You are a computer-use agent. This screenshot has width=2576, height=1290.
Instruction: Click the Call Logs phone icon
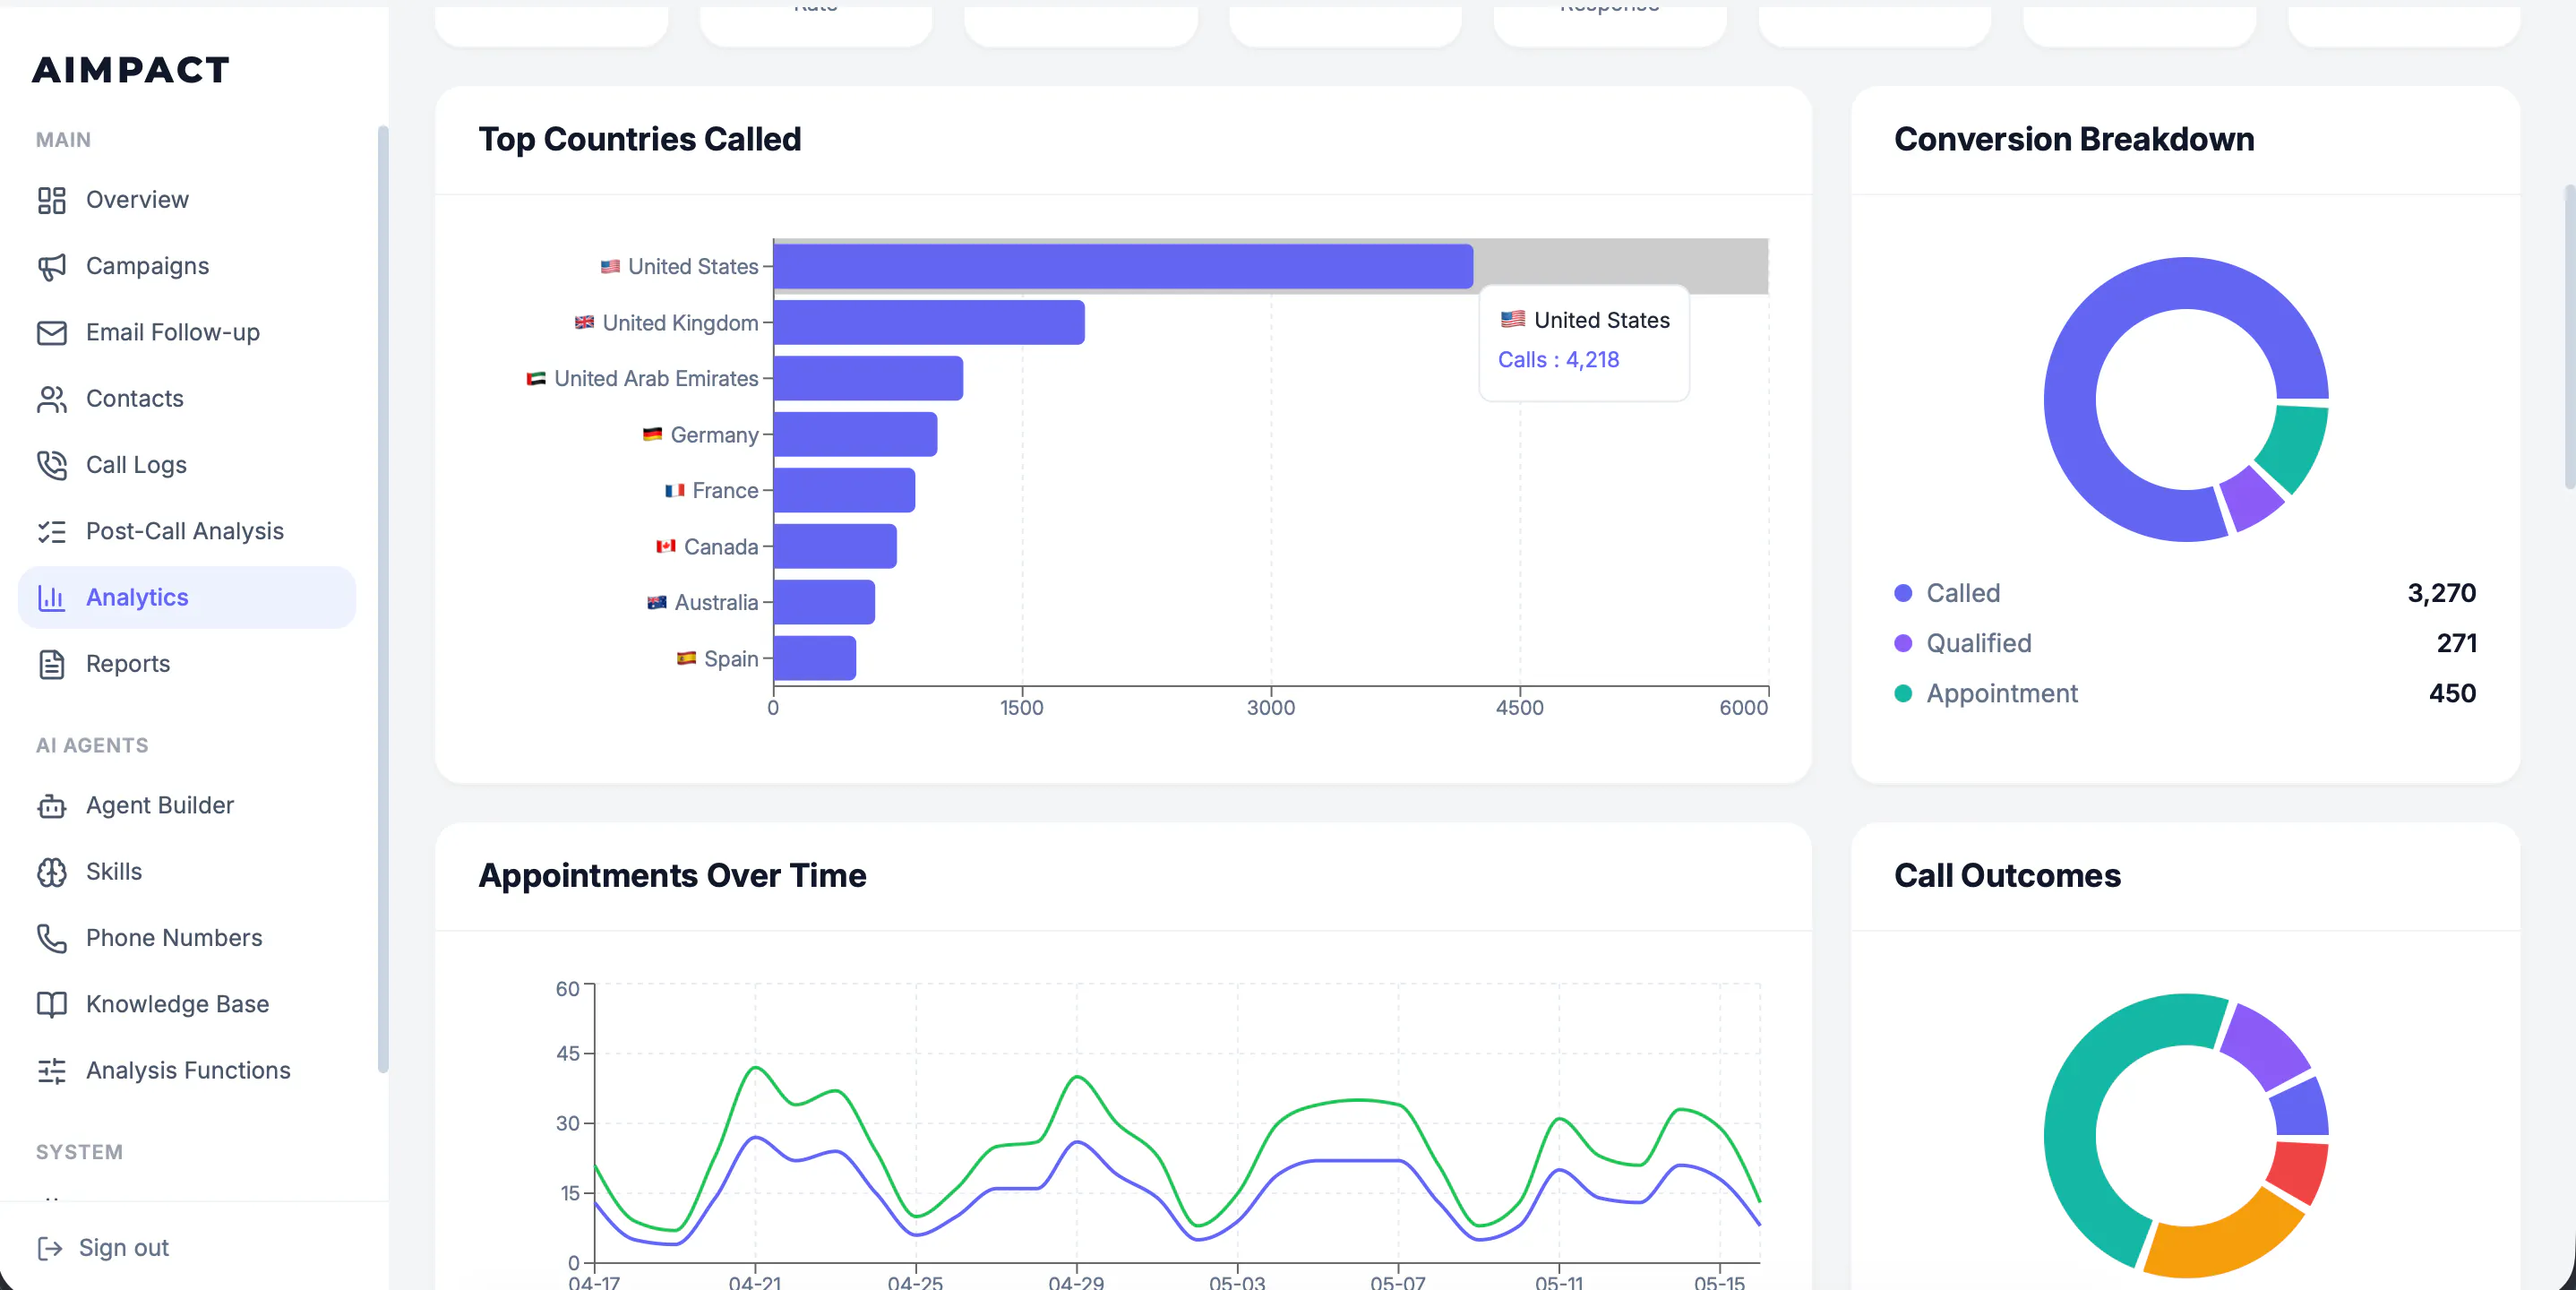pyautogui.click(x=51, y=465)
